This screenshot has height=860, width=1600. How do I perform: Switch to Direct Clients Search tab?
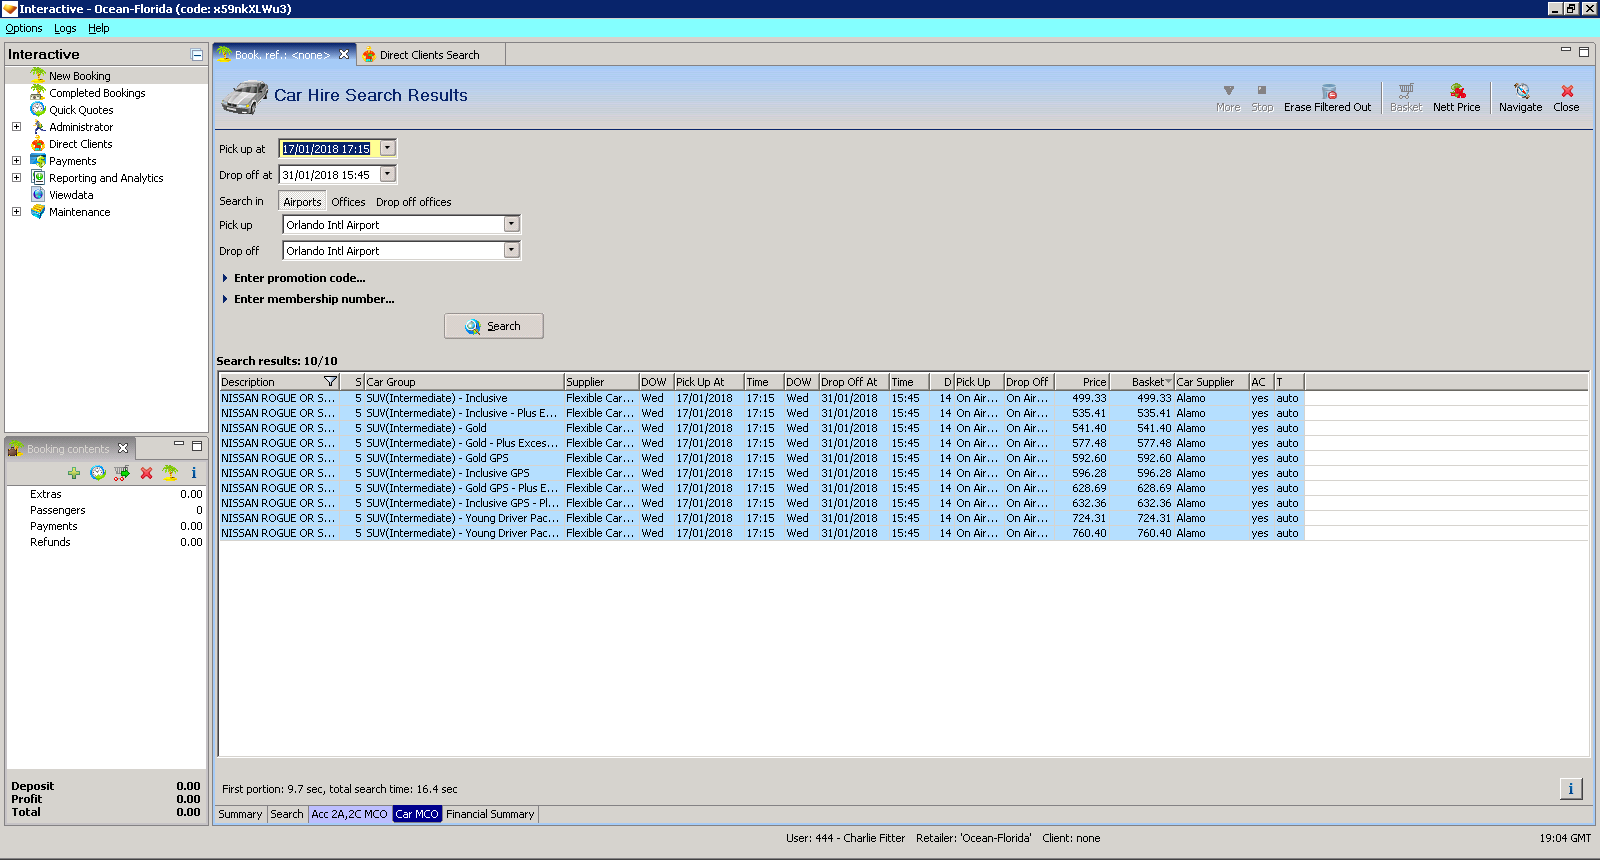(x=429, y=55)
